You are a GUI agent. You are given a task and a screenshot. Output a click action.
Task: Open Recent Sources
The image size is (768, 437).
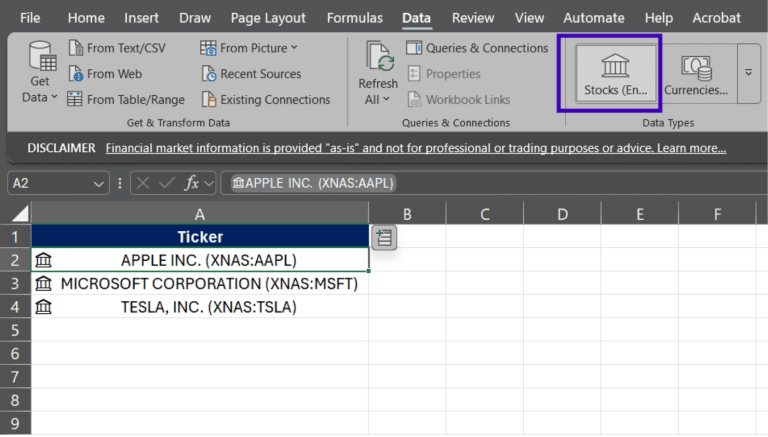tap(252, 74)
